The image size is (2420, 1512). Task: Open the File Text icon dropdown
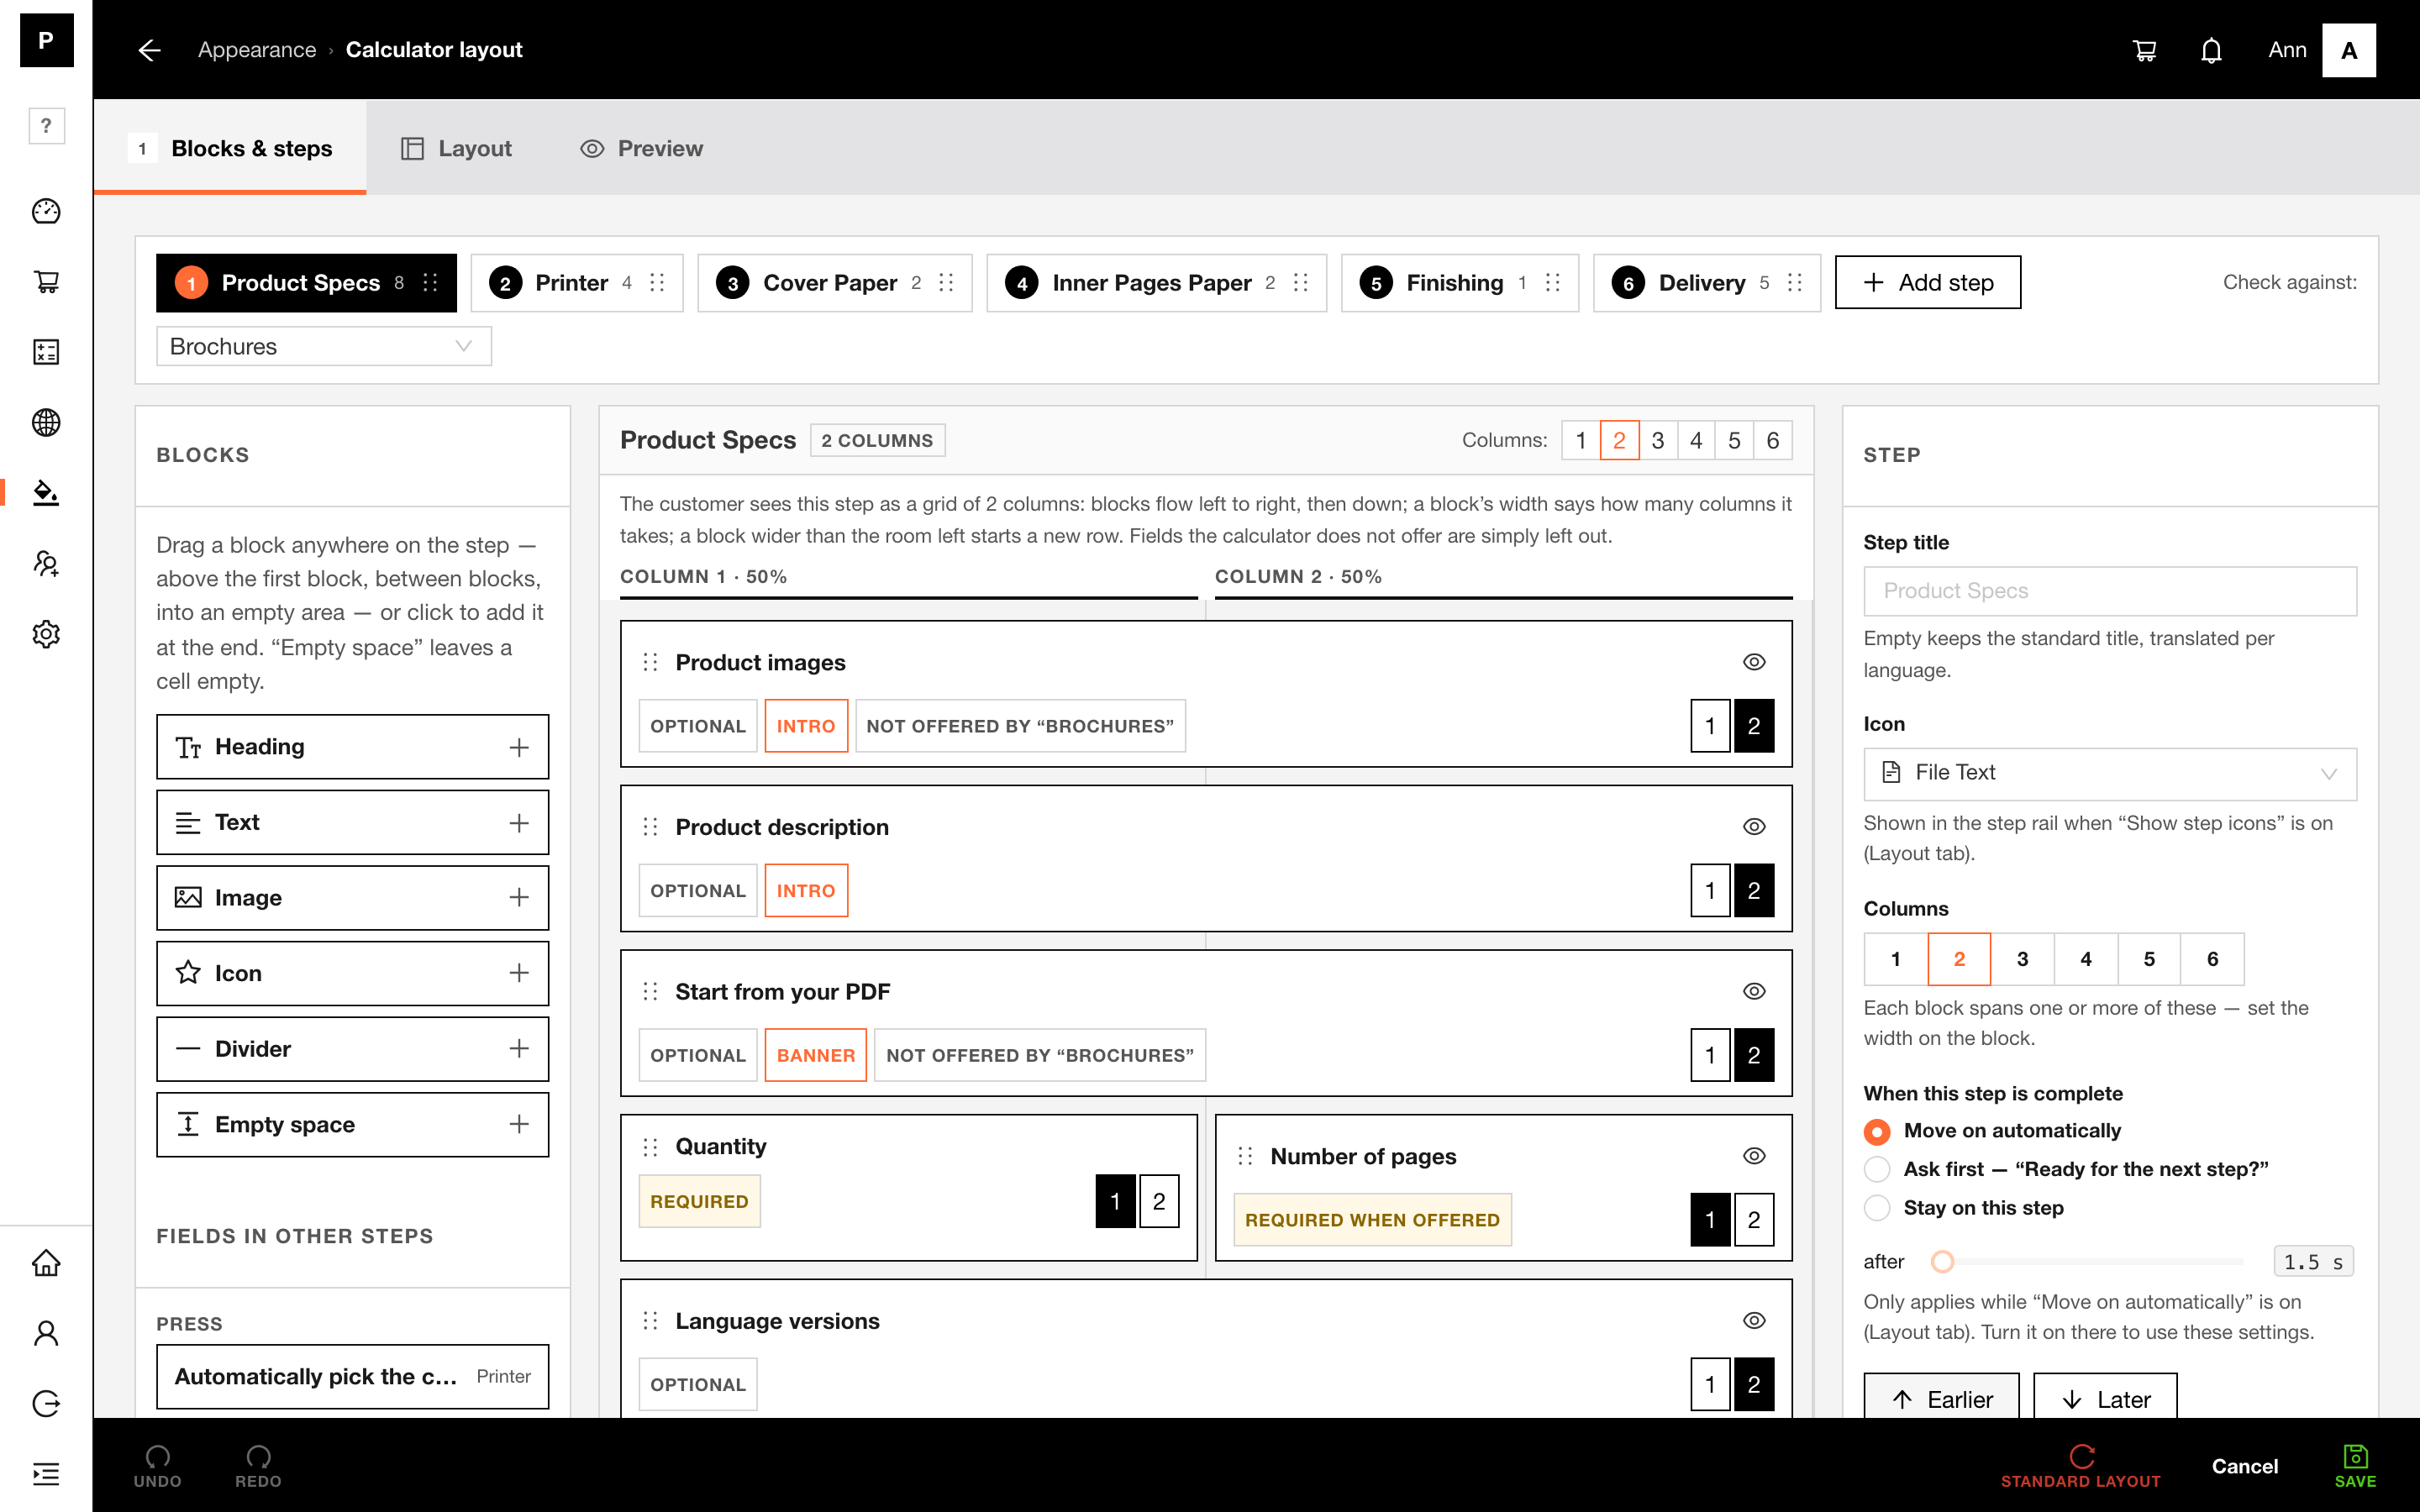pos(2110,773)
